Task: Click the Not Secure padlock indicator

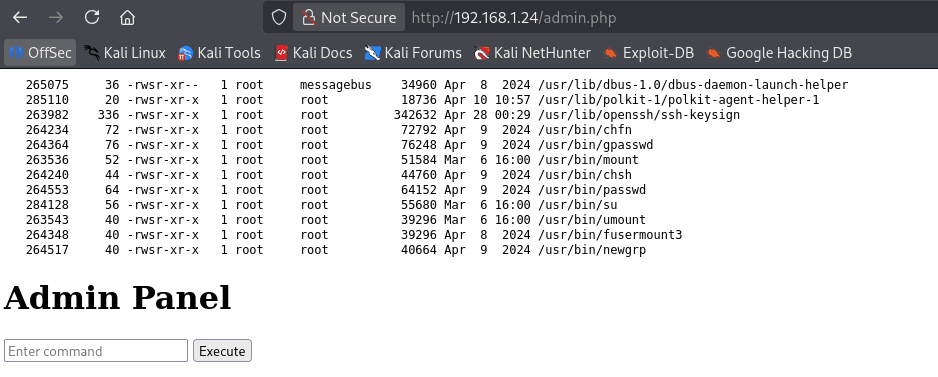Action: pos(349,17)
